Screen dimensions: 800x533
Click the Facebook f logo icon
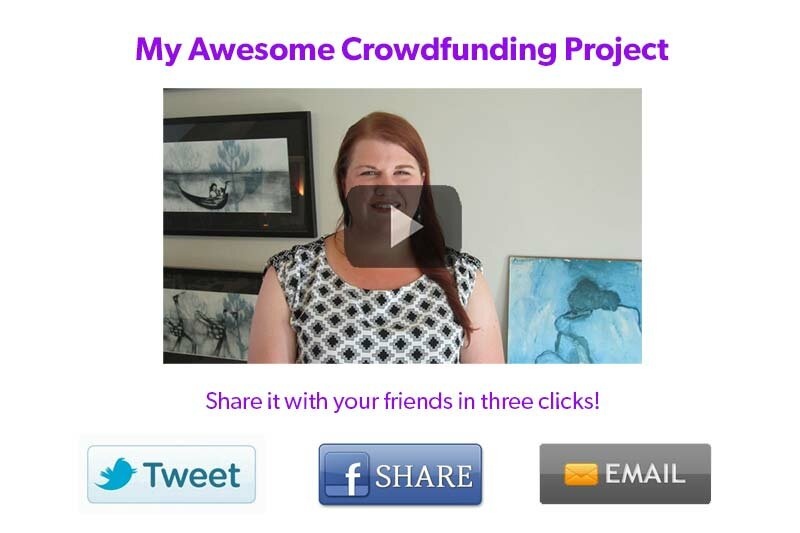347,475
